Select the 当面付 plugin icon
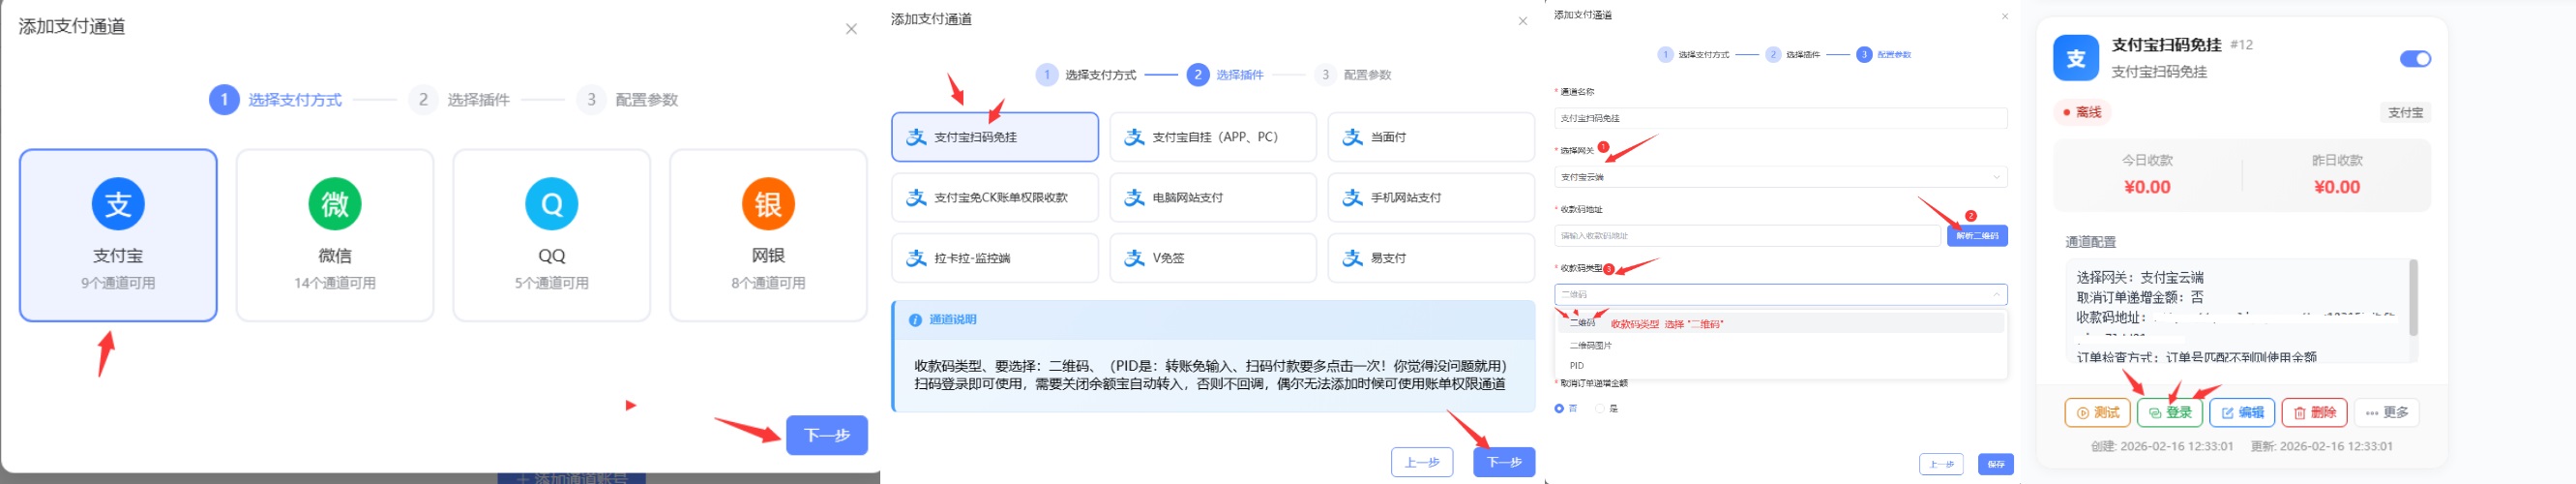 pos(1352,137)
